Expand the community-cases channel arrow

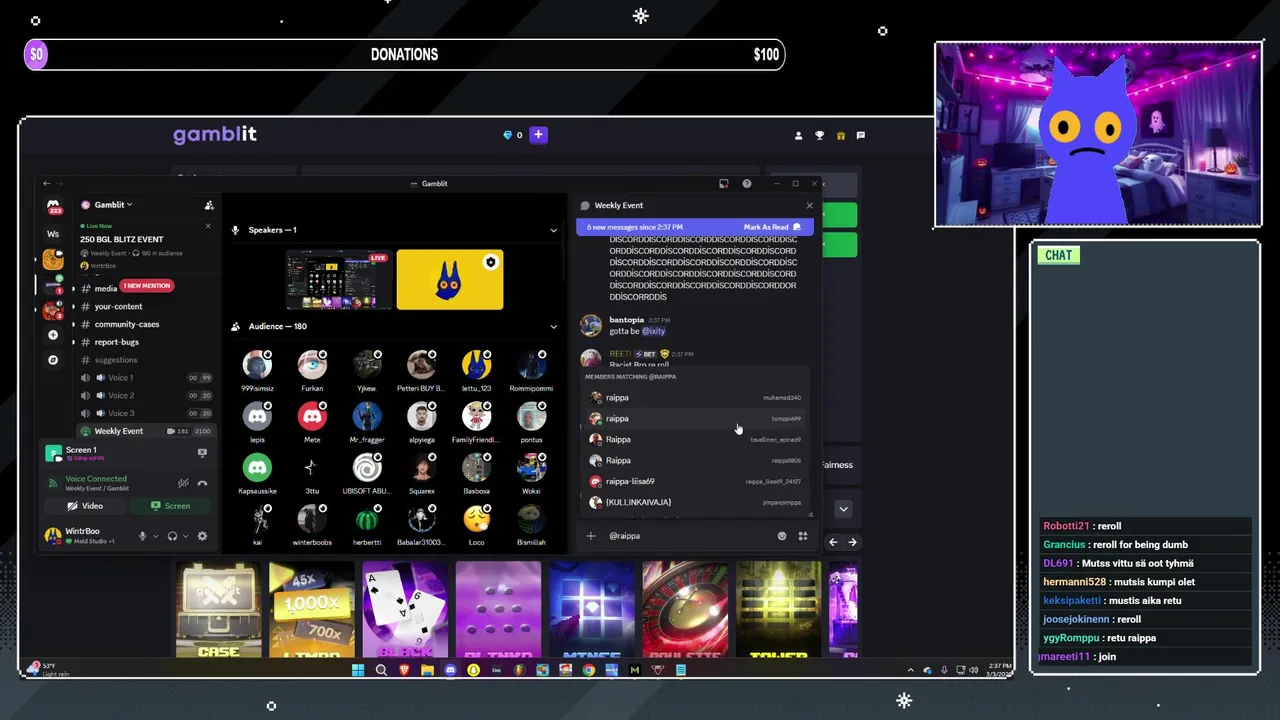73,324
